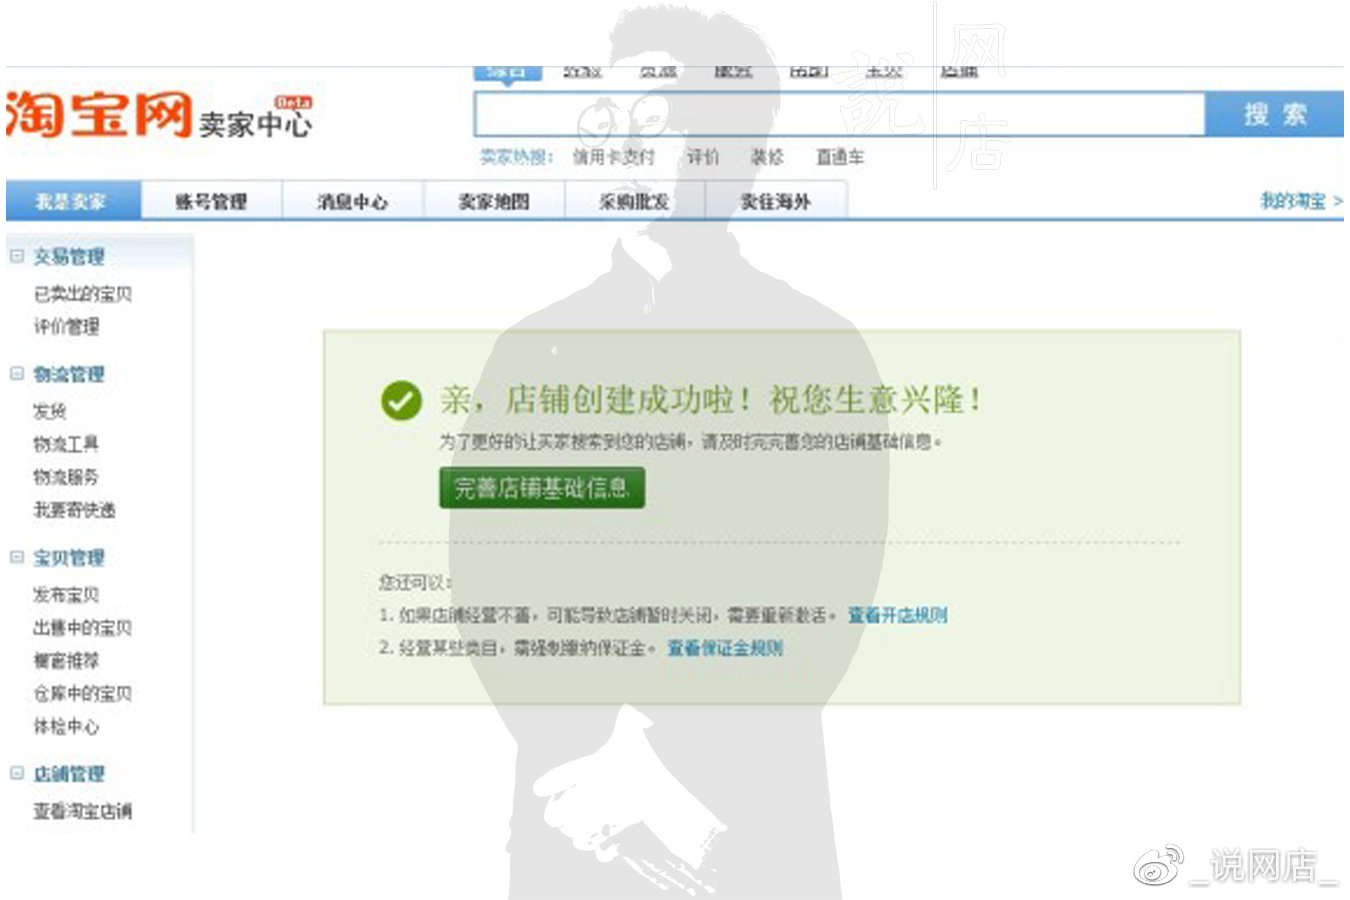
Task: Click the 完善店铺基础信息 green button
Action: [542, 488]
